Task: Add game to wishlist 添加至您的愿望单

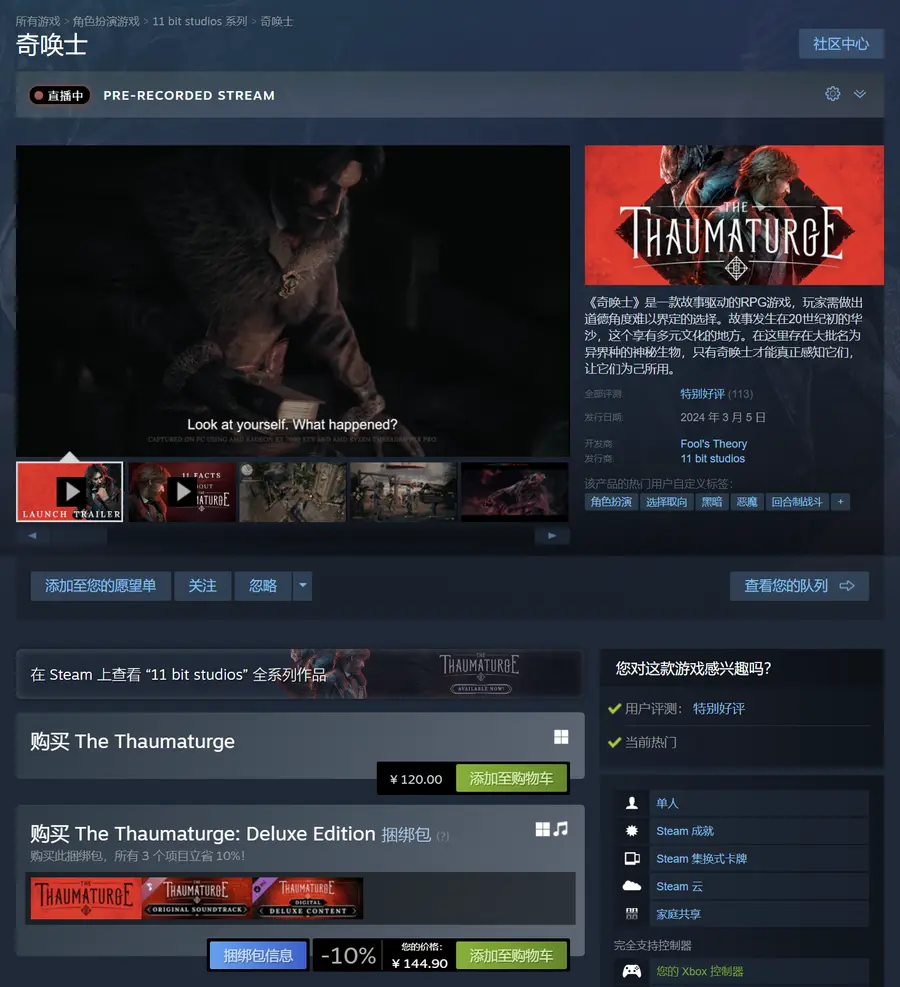Action: (101, 585)
